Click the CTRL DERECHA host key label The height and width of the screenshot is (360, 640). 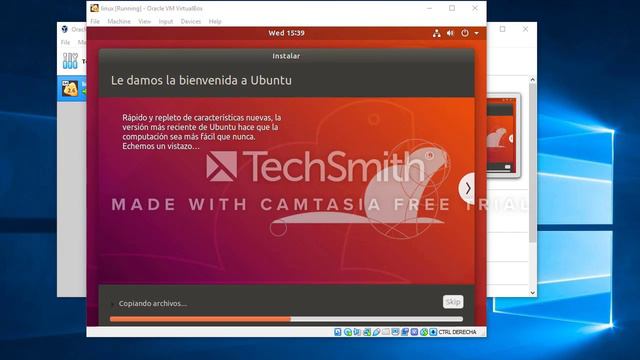tap(457, 332)
